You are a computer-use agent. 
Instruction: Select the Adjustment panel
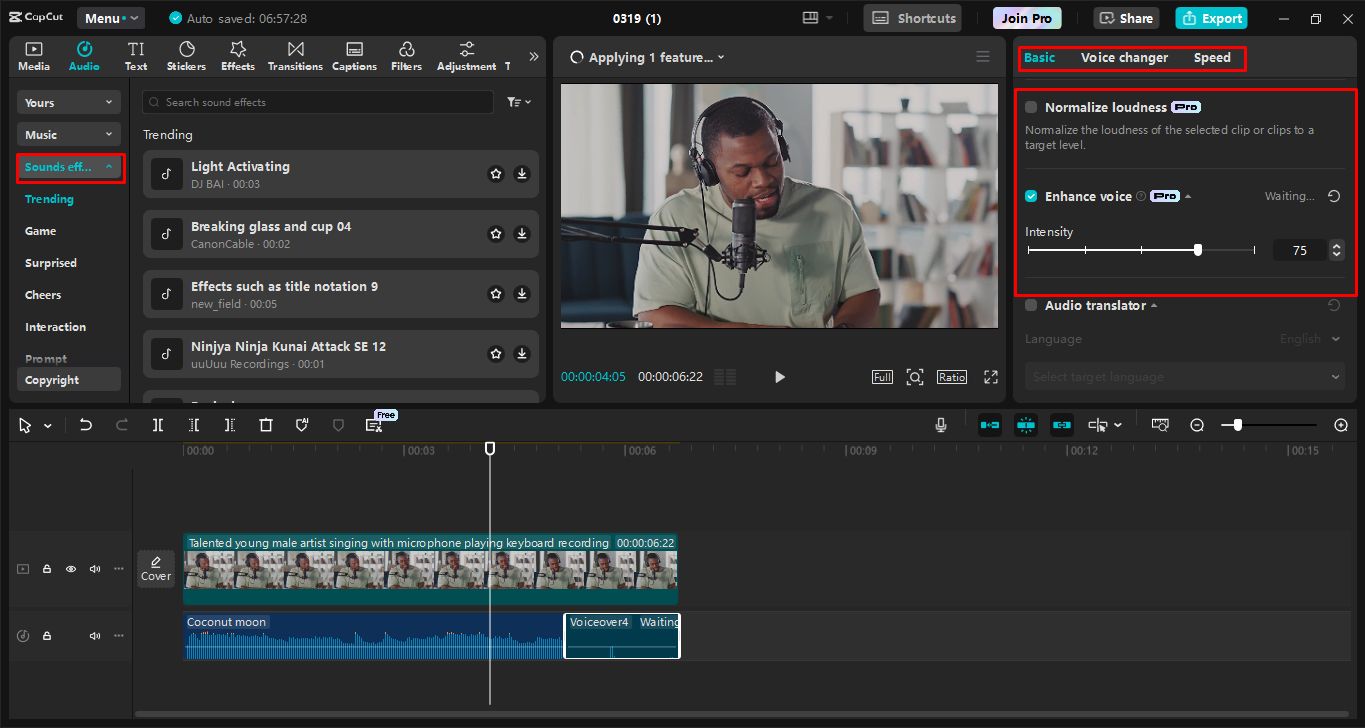click(x=465, y=55)
